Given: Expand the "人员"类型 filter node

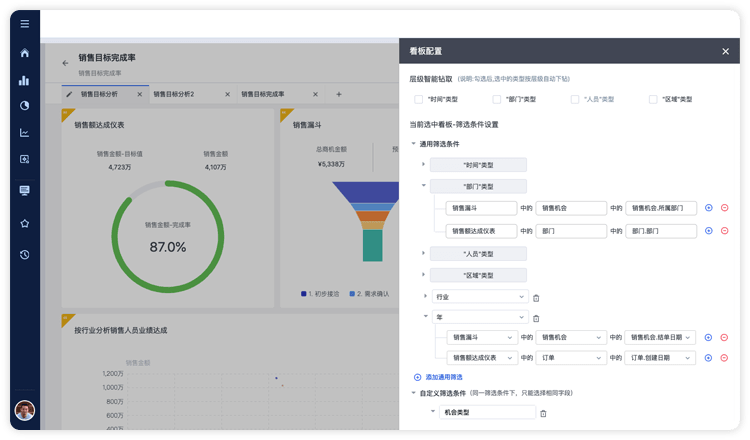Looking at the screenshot, I should click(423, 253).
